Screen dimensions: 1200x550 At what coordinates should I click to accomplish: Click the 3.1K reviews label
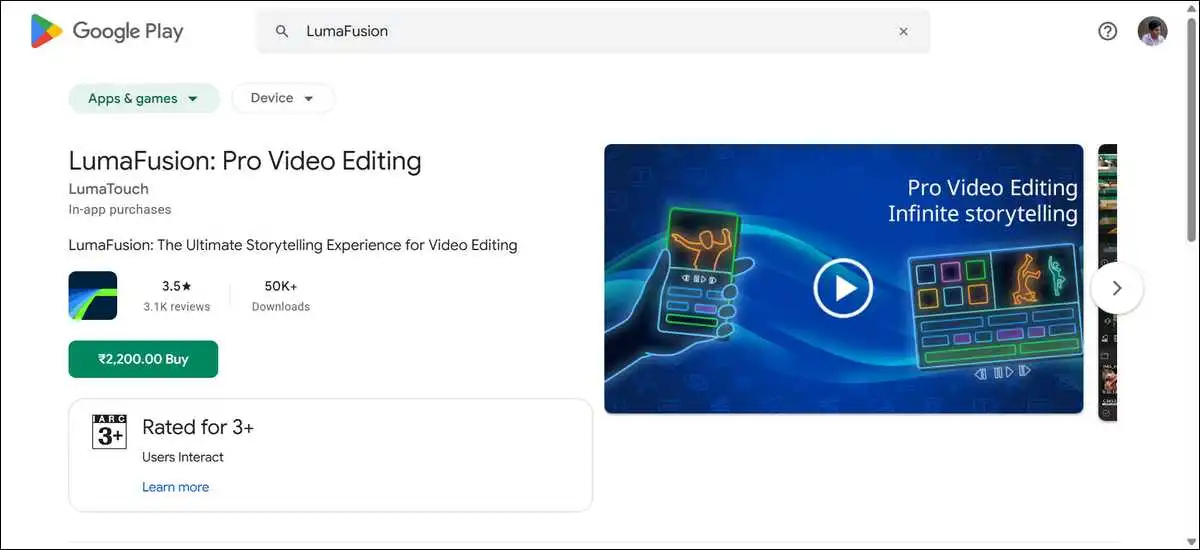tap(177, 307)
